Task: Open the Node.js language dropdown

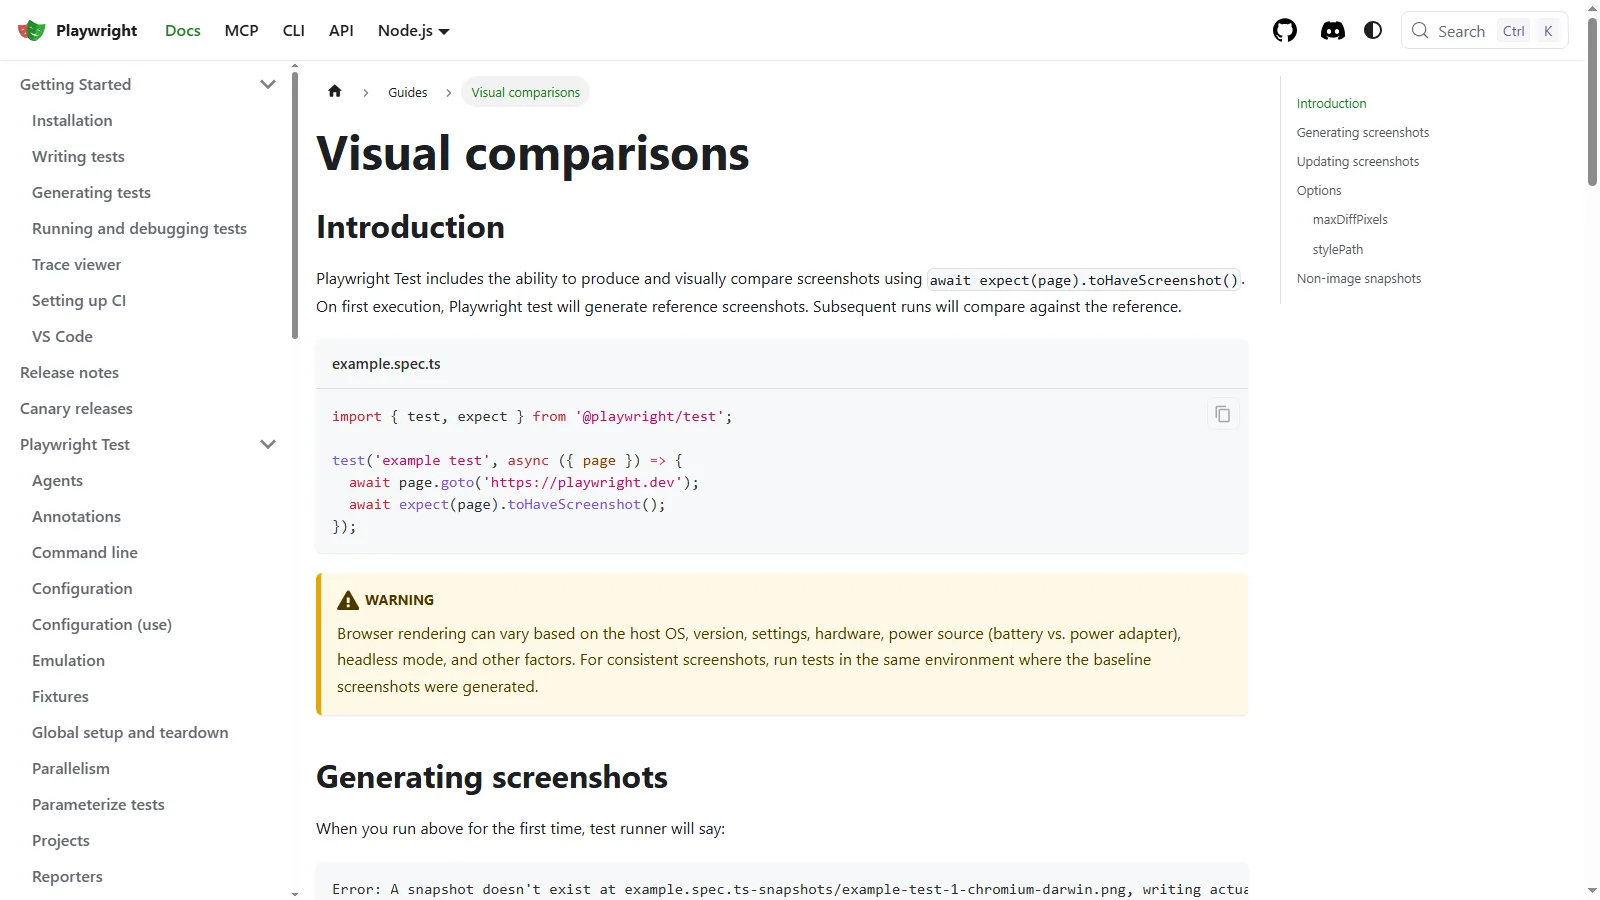Action: click(x=414, y=31)
